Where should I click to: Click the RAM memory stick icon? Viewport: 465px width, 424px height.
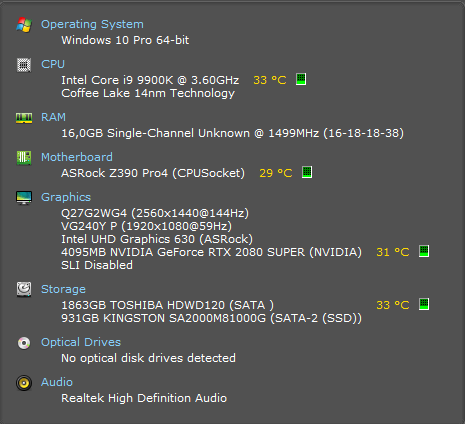[x=24, y=118]
